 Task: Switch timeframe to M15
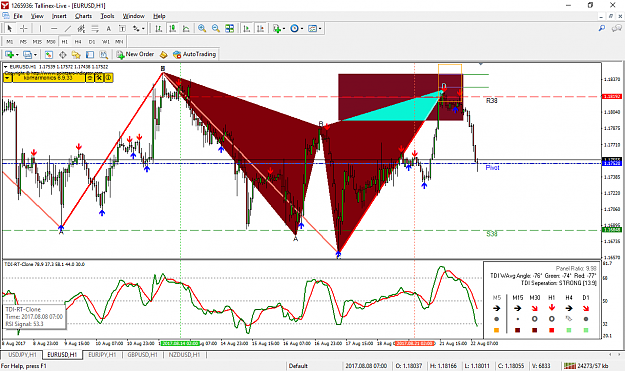pyautogui.click(x=37, y=41)
